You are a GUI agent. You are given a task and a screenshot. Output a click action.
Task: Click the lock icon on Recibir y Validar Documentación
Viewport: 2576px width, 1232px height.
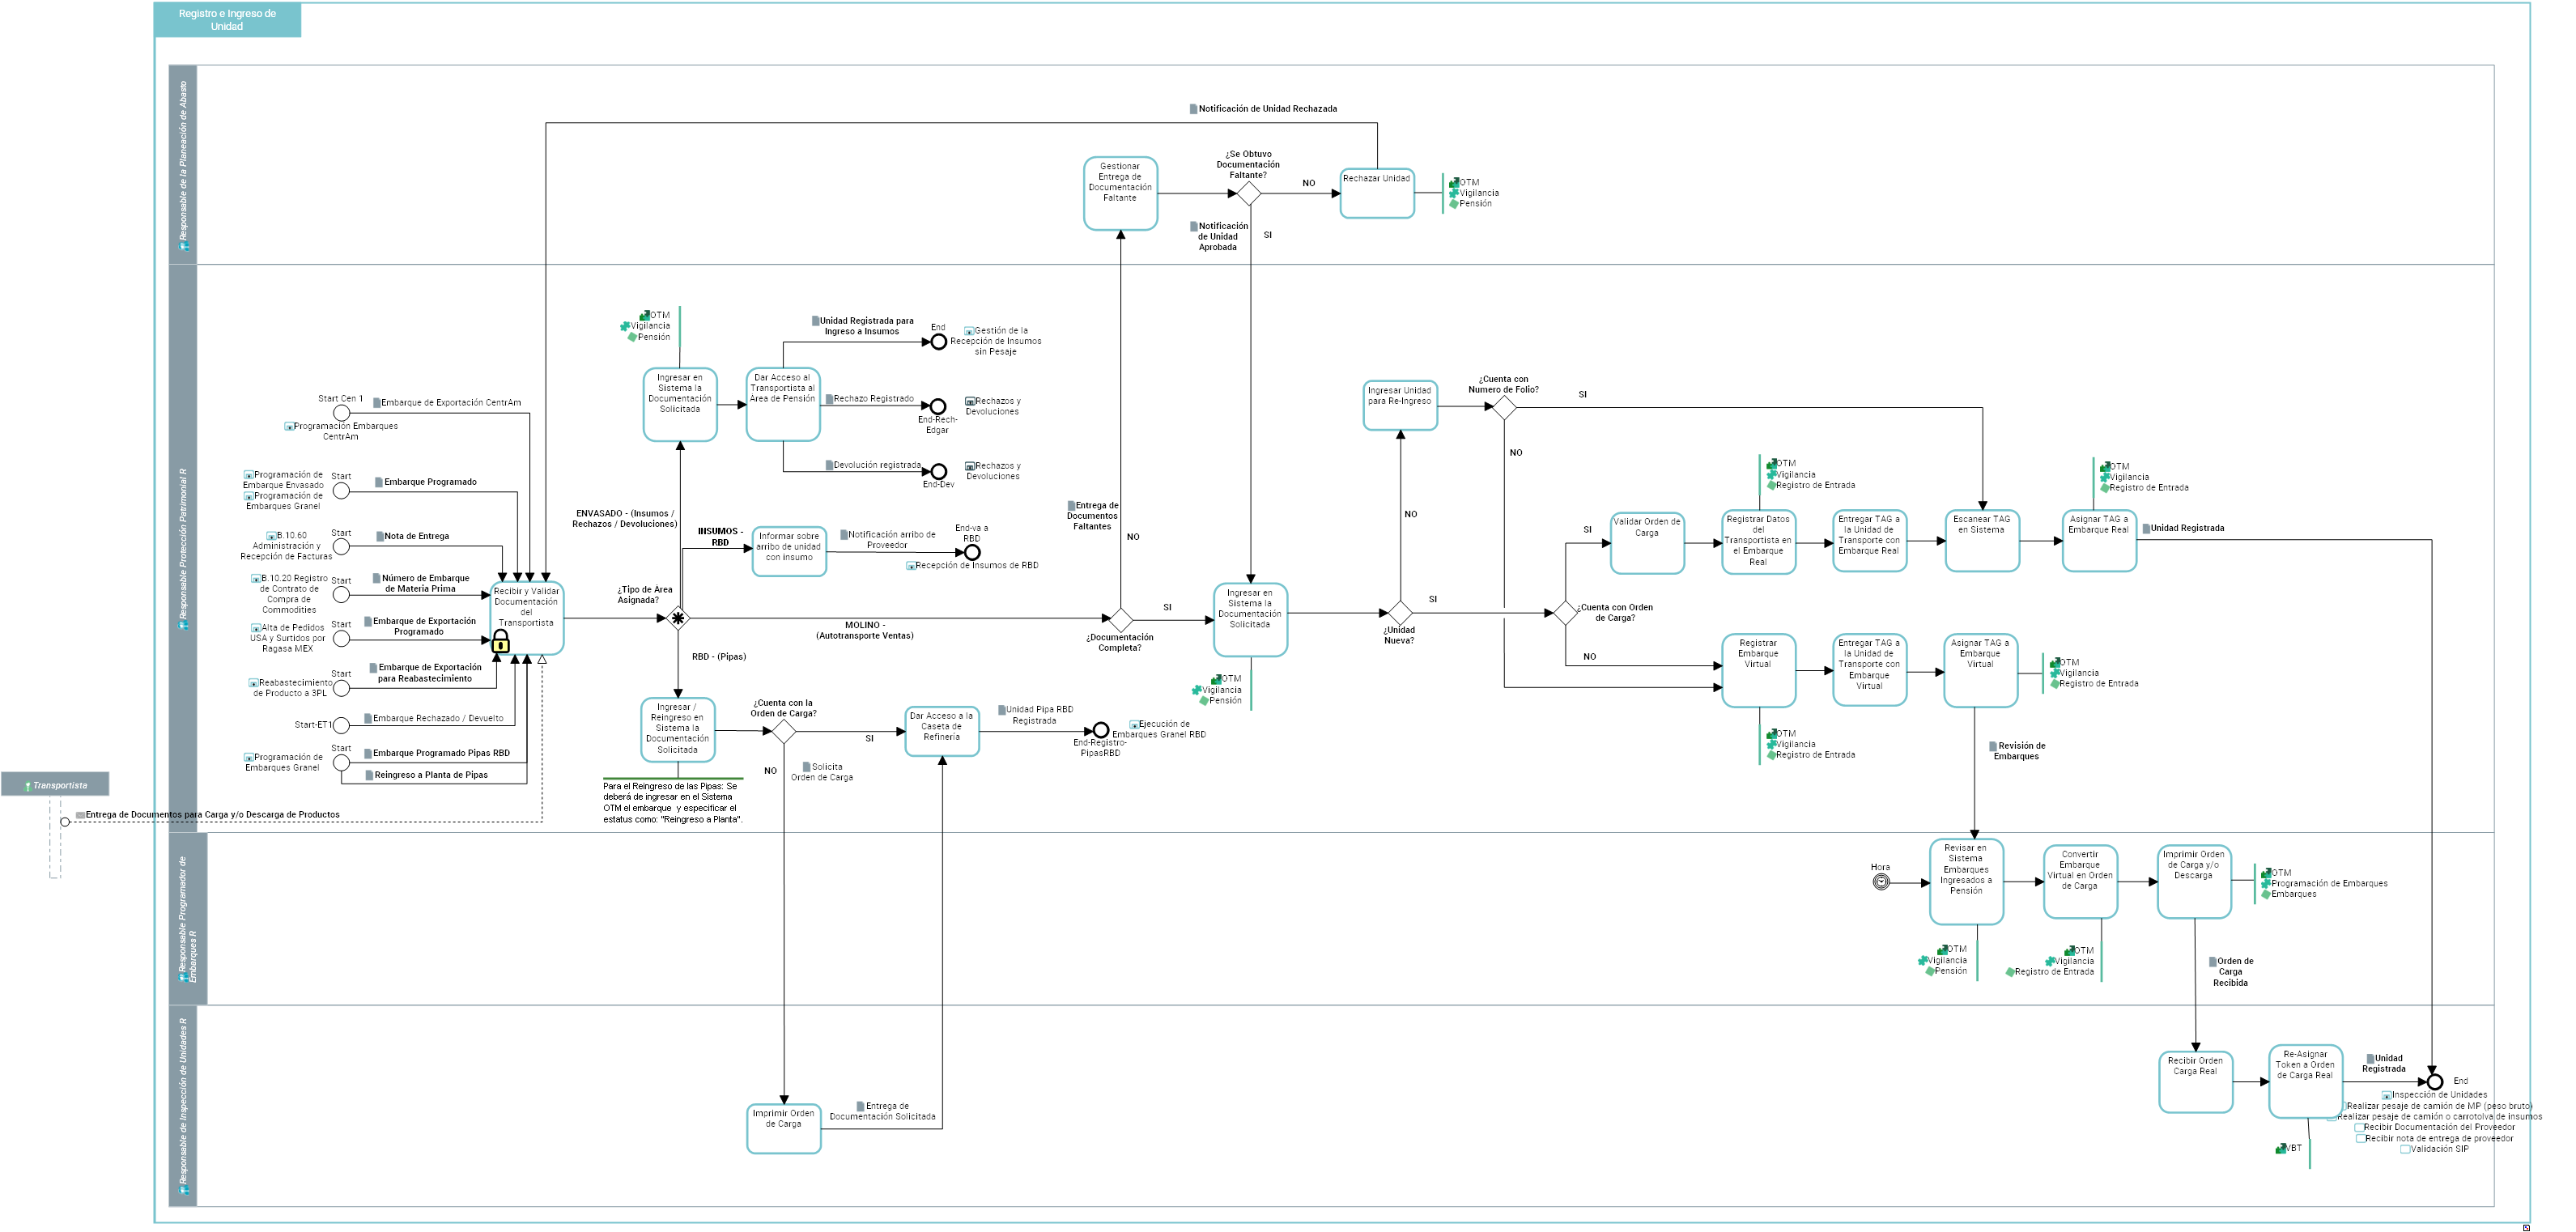tap(501, 641)
